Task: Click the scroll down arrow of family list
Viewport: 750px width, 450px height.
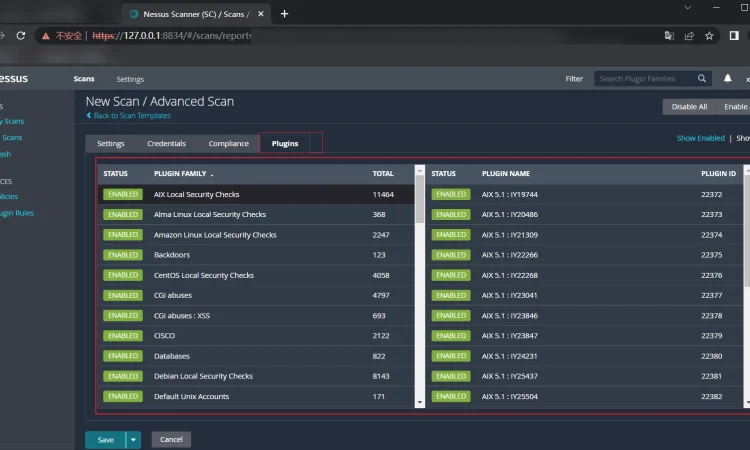Action: click(419, 403)
